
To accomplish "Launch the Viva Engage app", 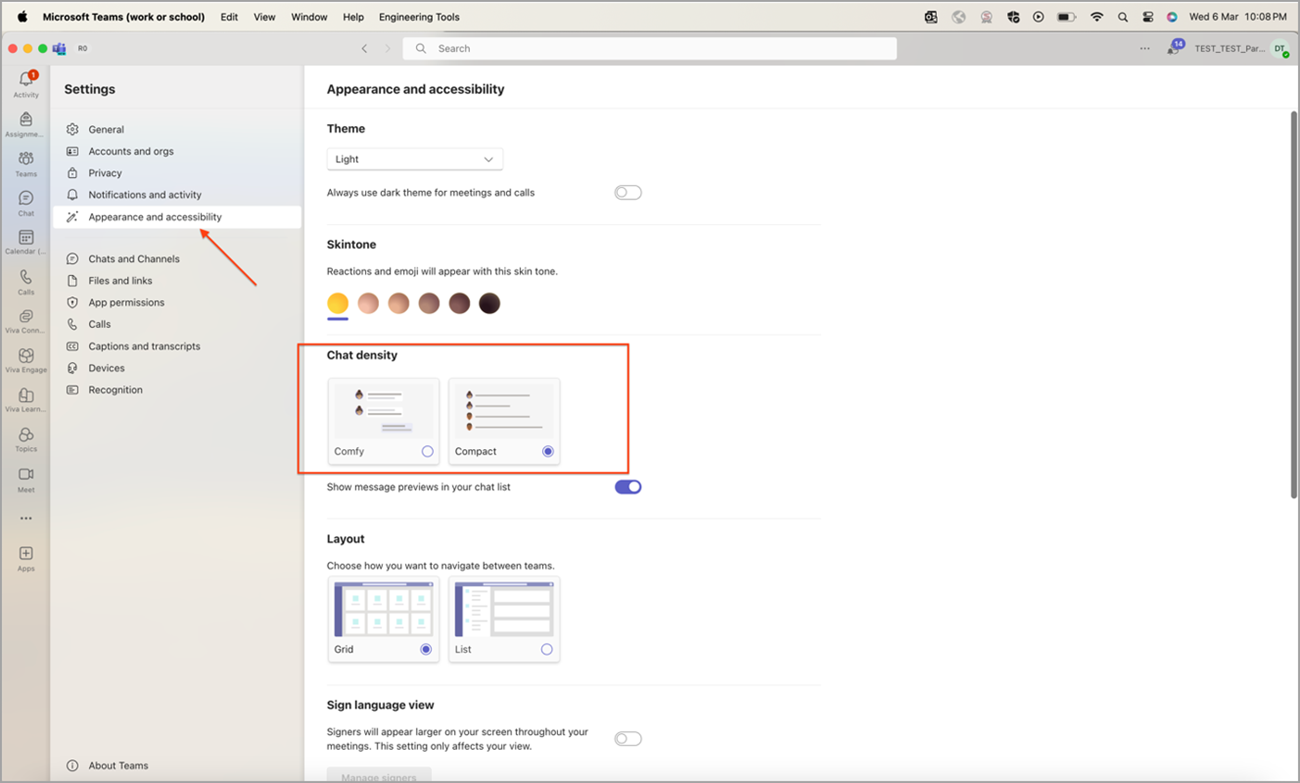I will tap(26, 361).
